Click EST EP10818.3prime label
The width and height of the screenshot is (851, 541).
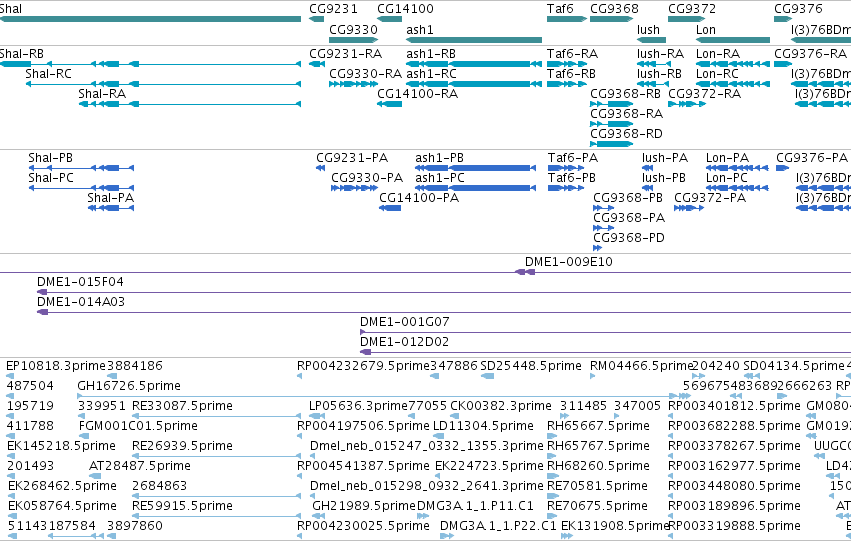pyautogui.click(x=56, y=366)
